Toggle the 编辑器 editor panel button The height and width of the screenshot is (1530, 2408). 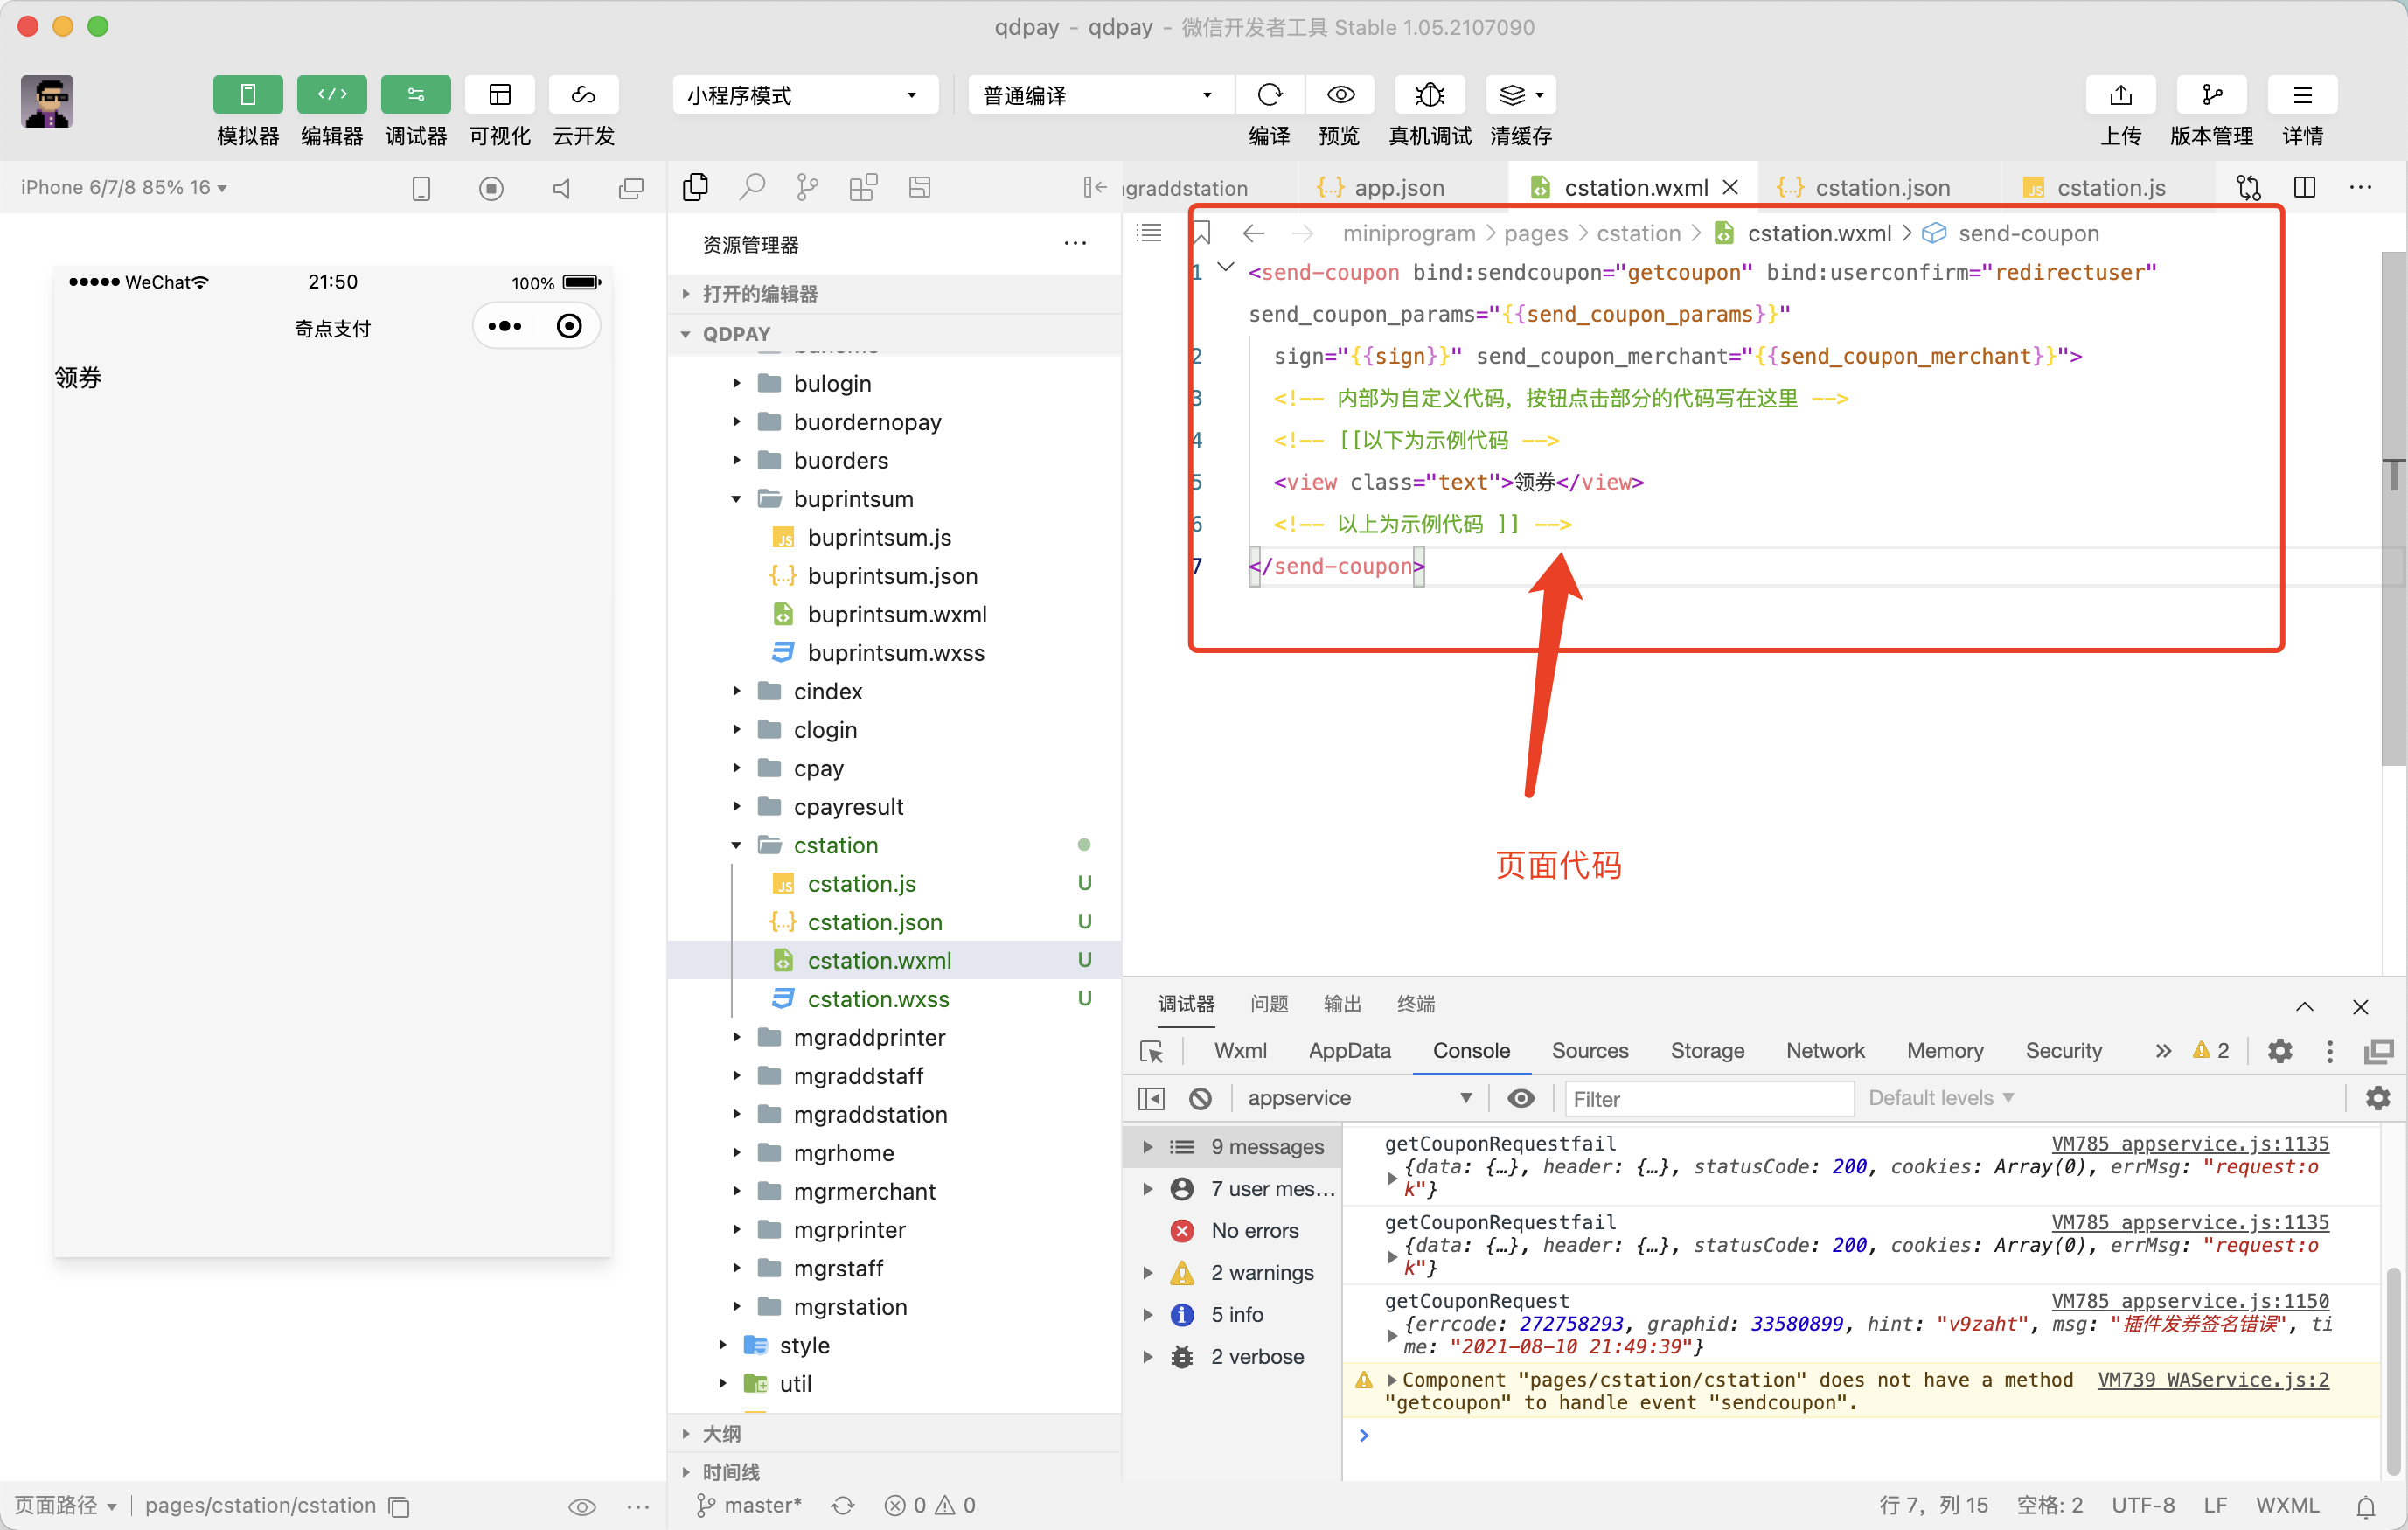pyautogui.click(x=332, y=95)
